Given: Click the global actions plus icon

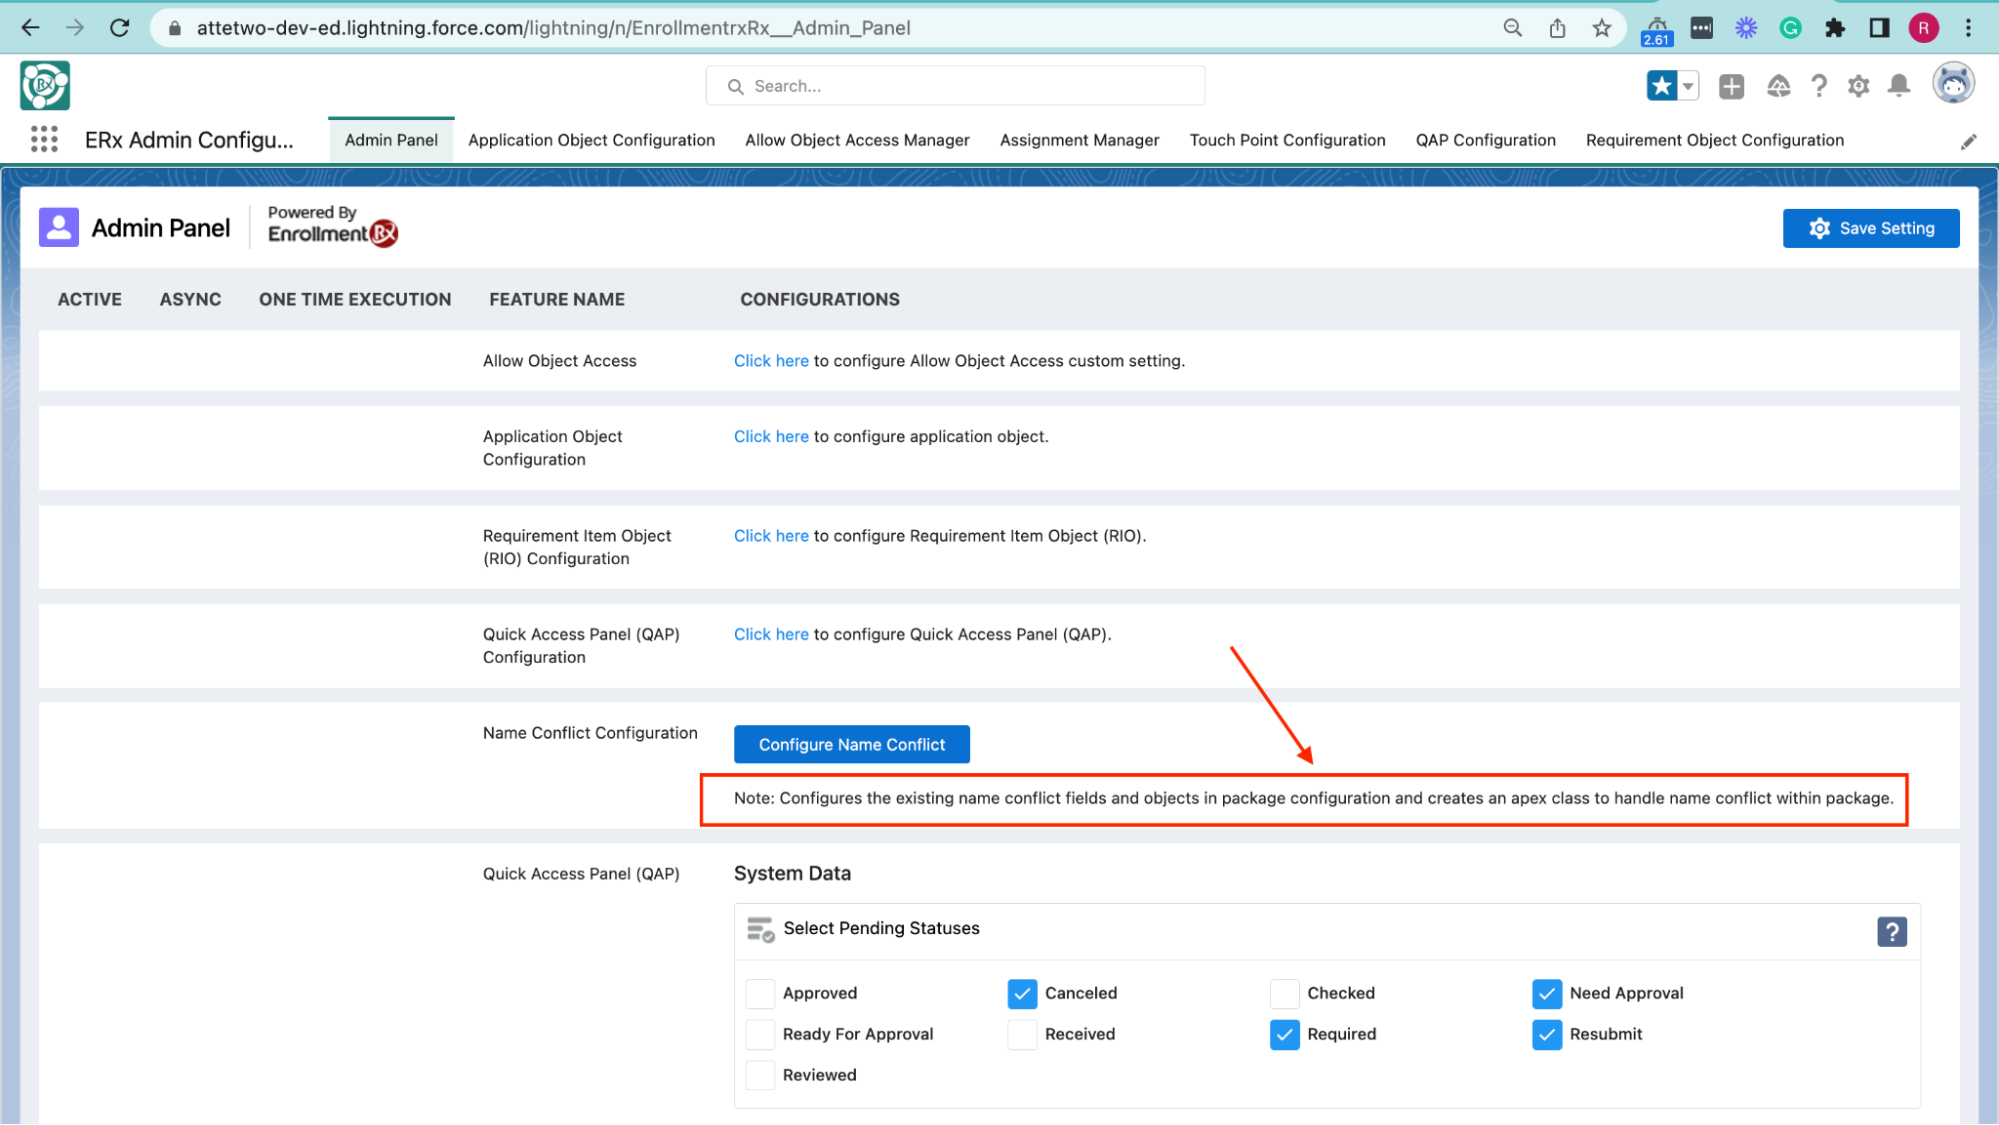Looking at the screenshot, I should coord(1731,86).
